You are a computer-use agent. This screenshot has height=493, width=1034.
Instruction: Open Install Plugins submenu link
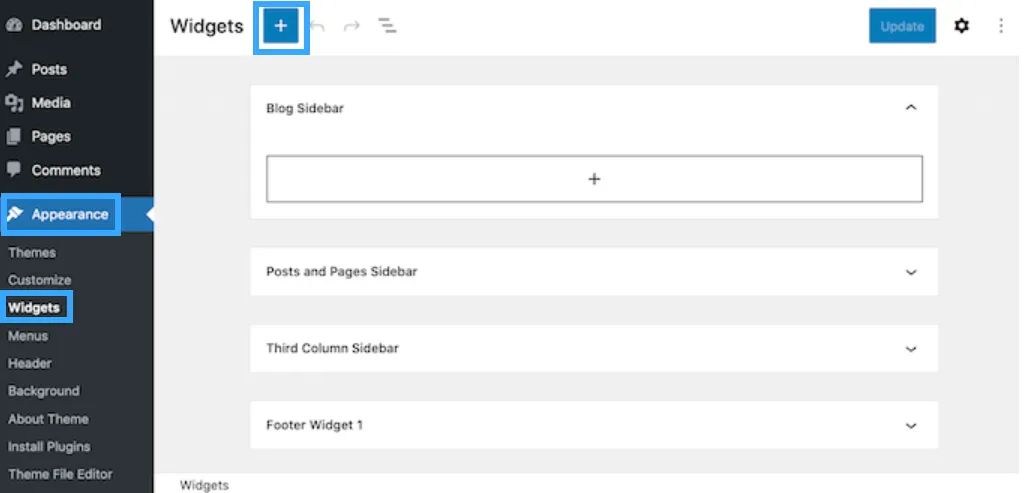[49, 446]
